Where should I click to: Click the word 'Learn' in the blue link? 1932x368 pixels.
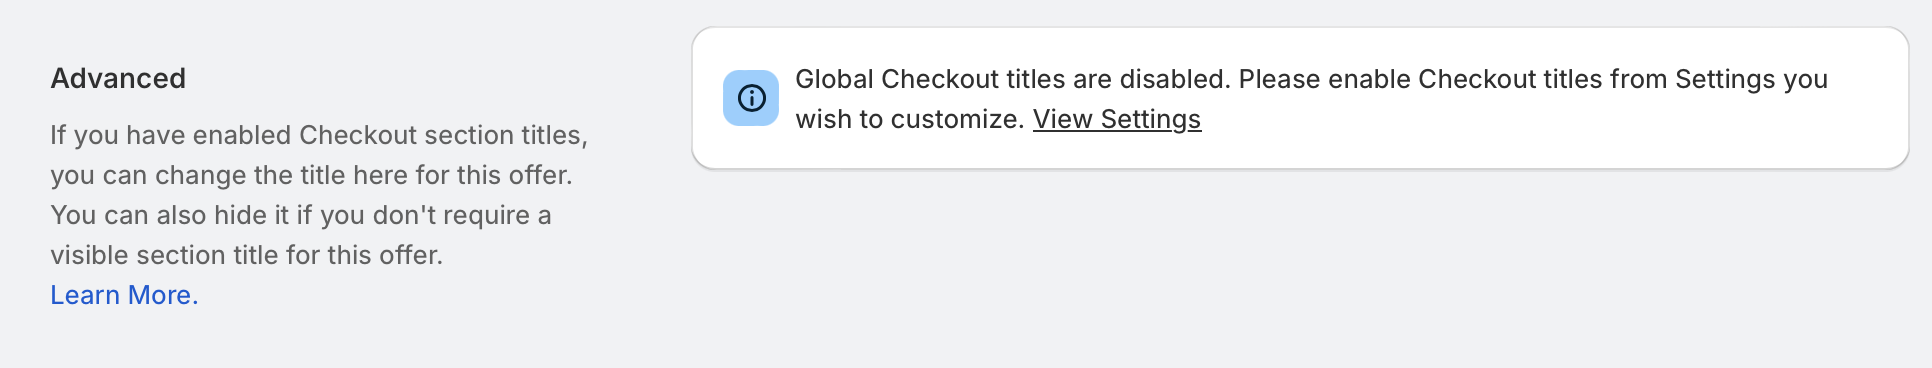click(x=85, y=295)
